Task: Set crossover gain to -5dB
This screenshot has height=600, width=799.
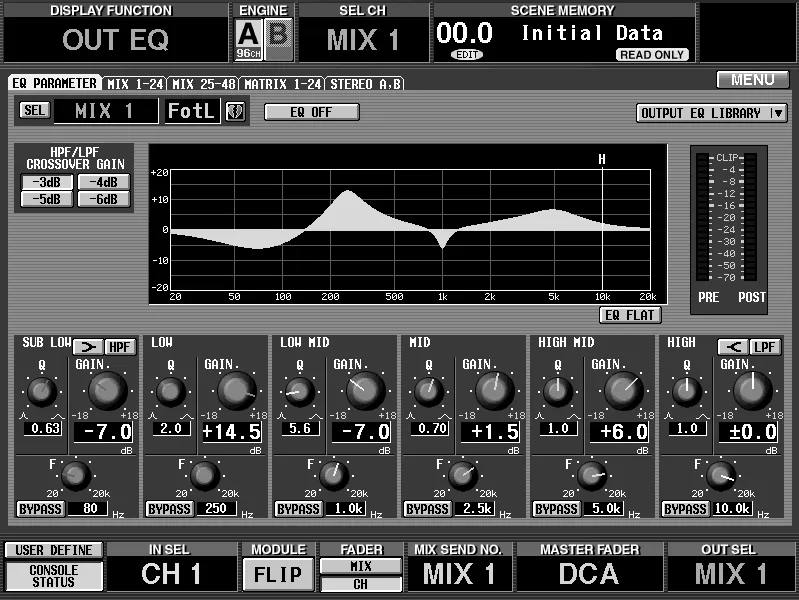Action: click(47, 199)
